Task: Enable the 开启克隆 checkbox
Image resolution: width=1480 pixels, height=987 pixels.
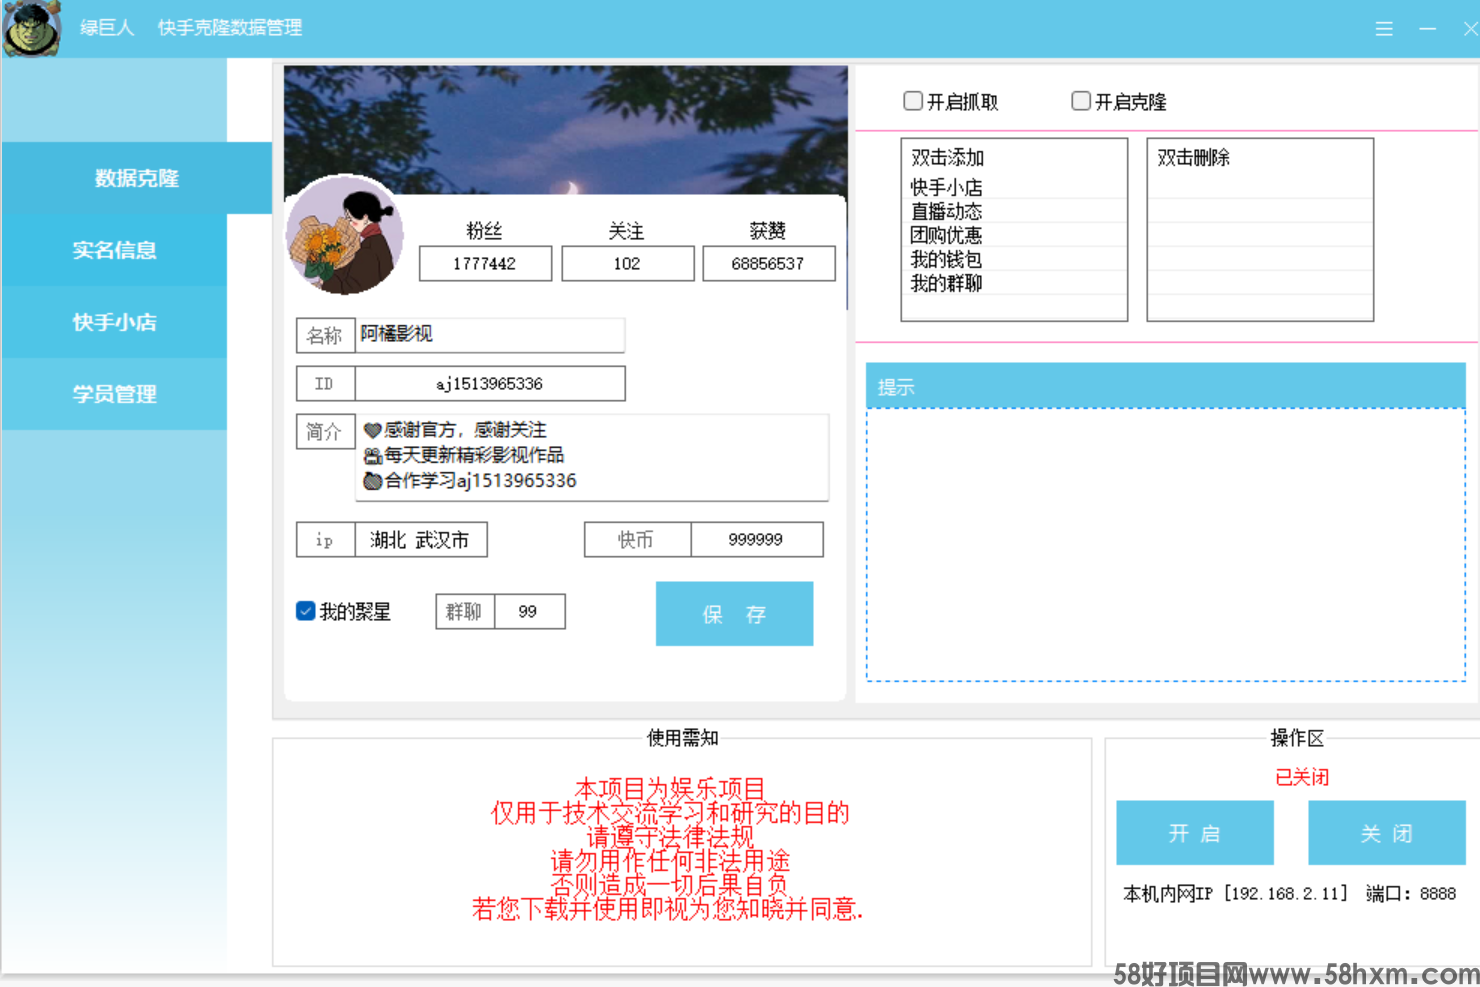Action: click(1081, 101)
